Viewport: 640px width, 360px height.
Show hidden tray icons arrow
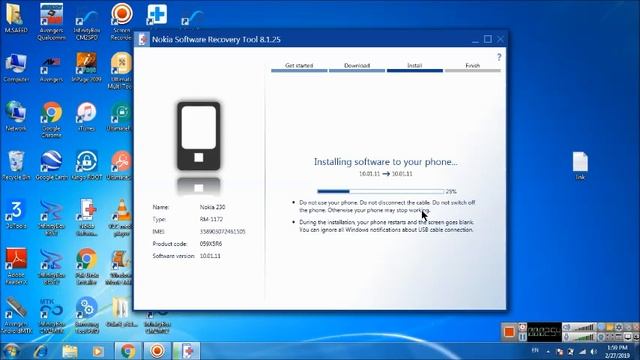point(548,351)
